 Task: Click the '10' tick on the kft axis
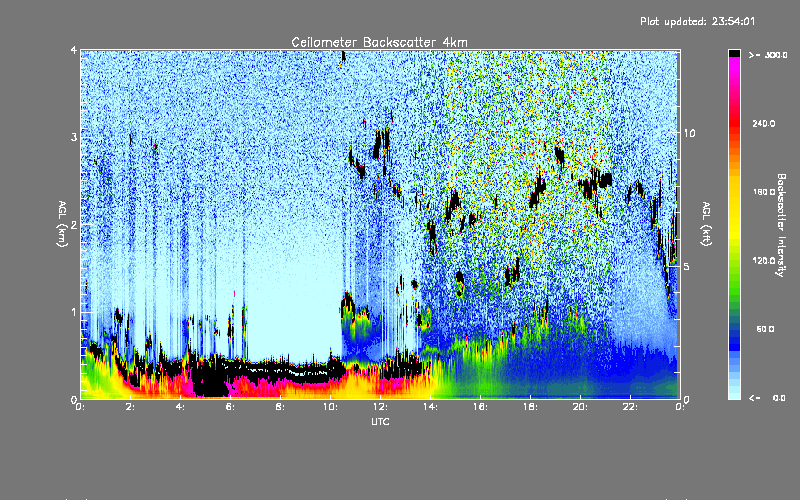pos(689,133)
